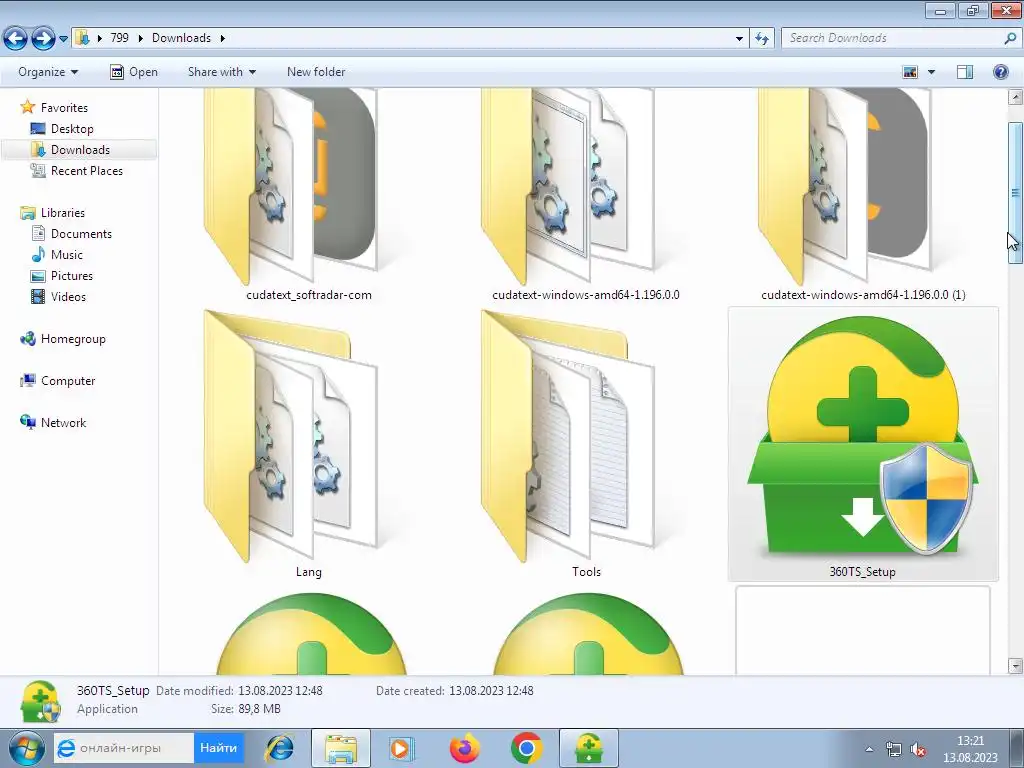This screenshot has width=1024, height=768.
Task: Select the 799 breadcrumb segment
Action: (120, 38)
